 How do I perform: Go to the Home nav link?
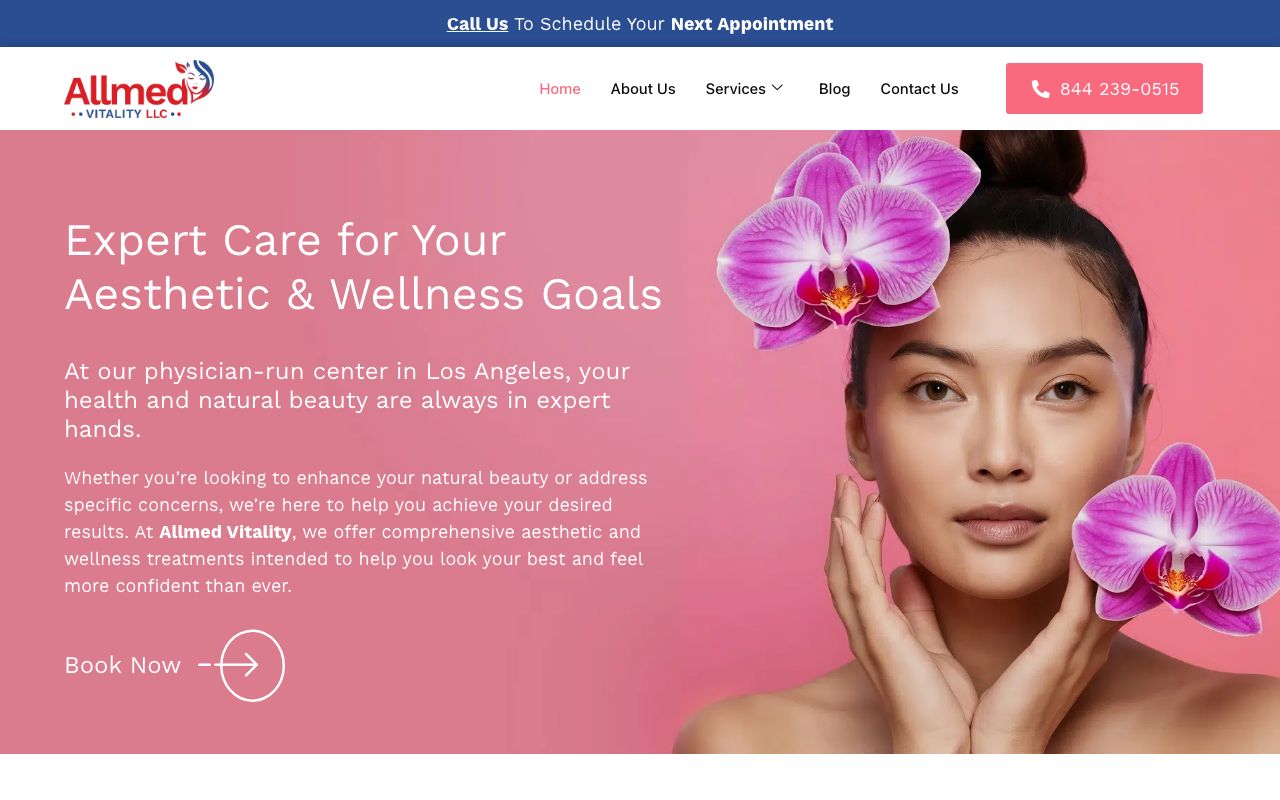(x=560, y=89)
